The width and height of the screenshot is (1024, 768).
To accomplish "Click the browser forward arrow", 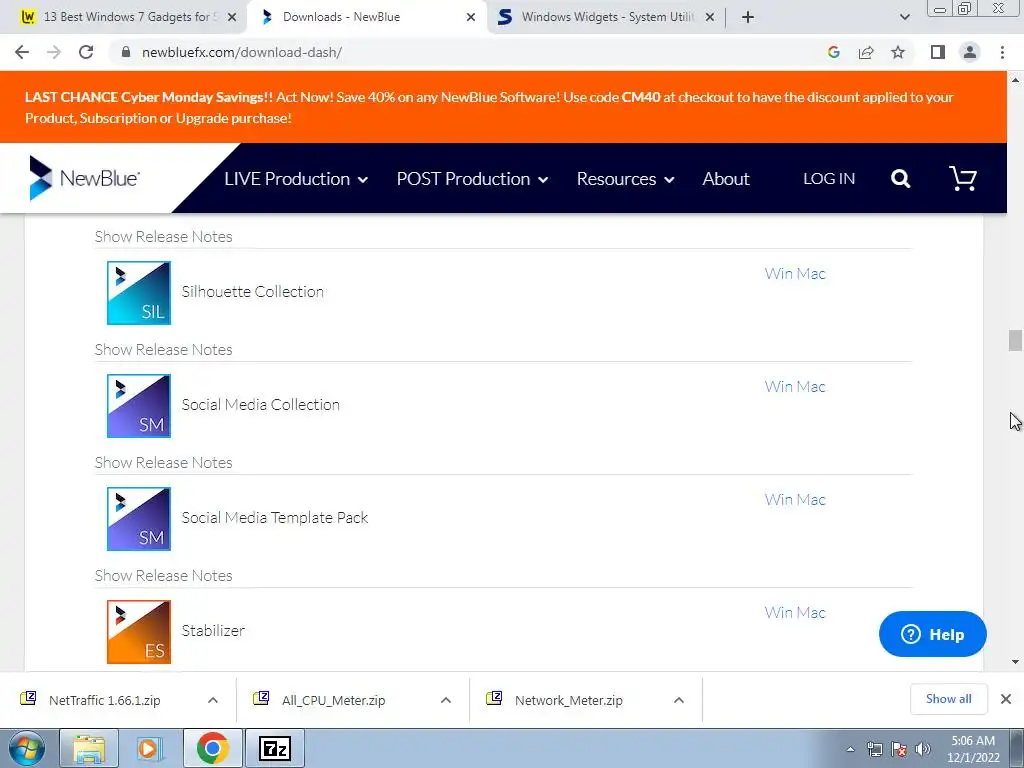I will pyautogui.click(x=54, y=52).
